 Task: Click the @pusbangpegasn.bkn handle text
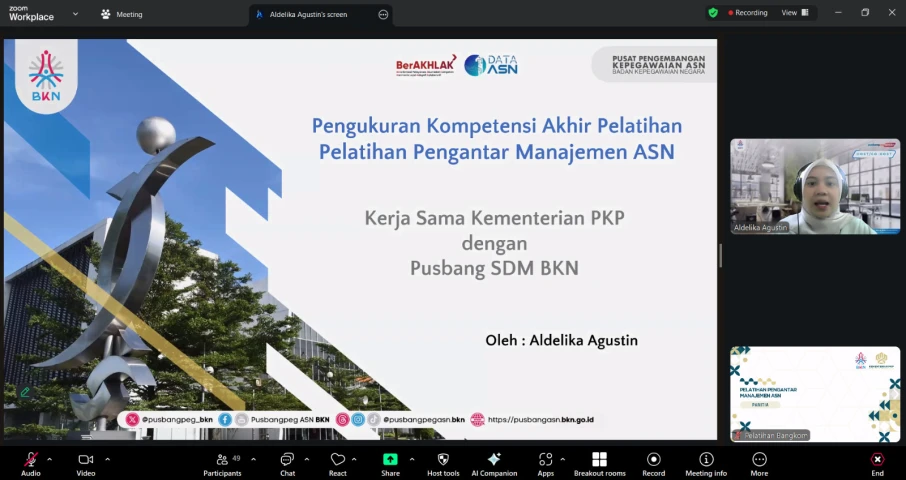(x=424, y=420)
